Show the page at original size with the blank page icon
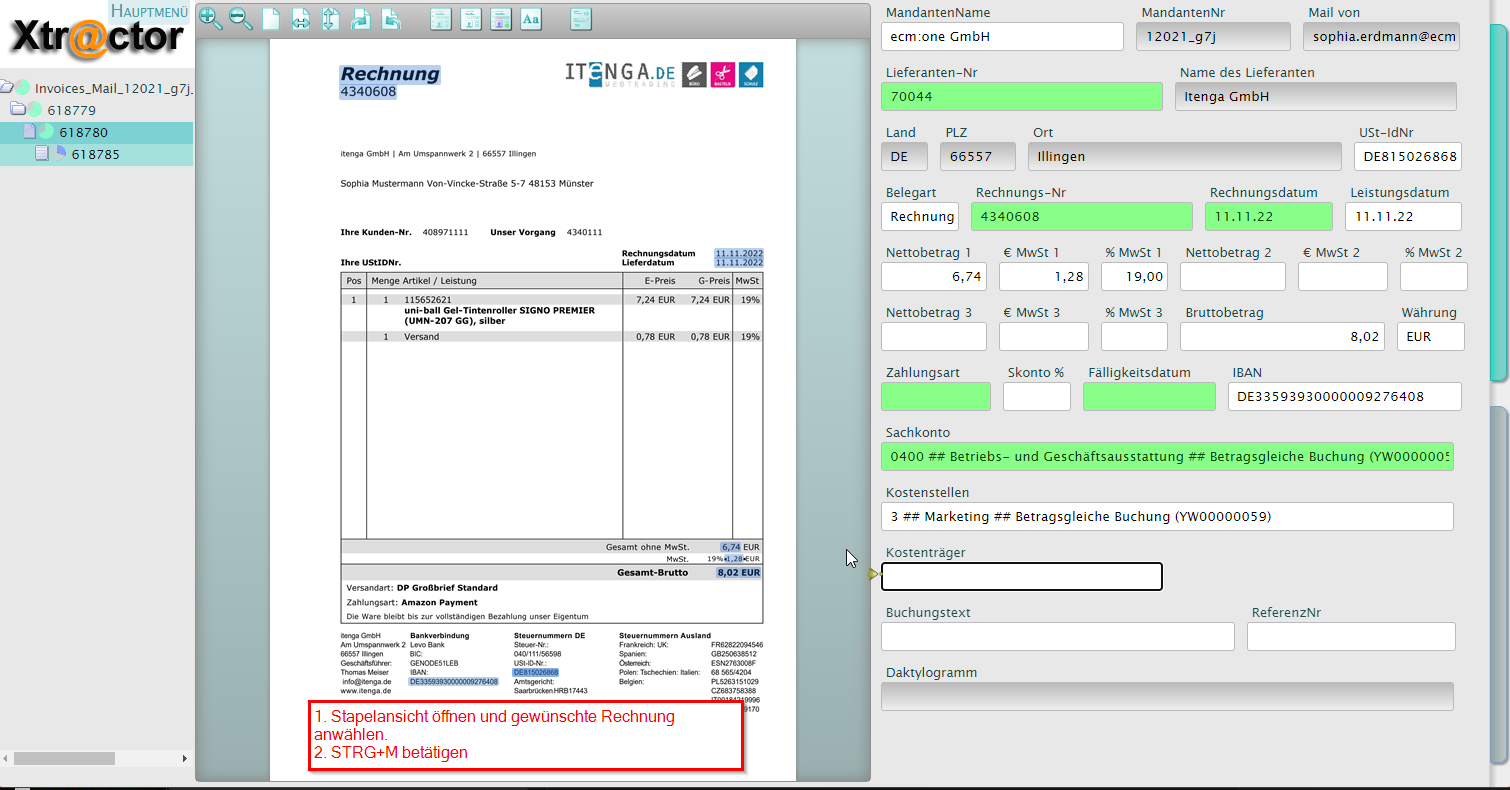Image resolution: width=1510 pixels, height=790 pixels. pyautogui.click(x=271, y=18)
